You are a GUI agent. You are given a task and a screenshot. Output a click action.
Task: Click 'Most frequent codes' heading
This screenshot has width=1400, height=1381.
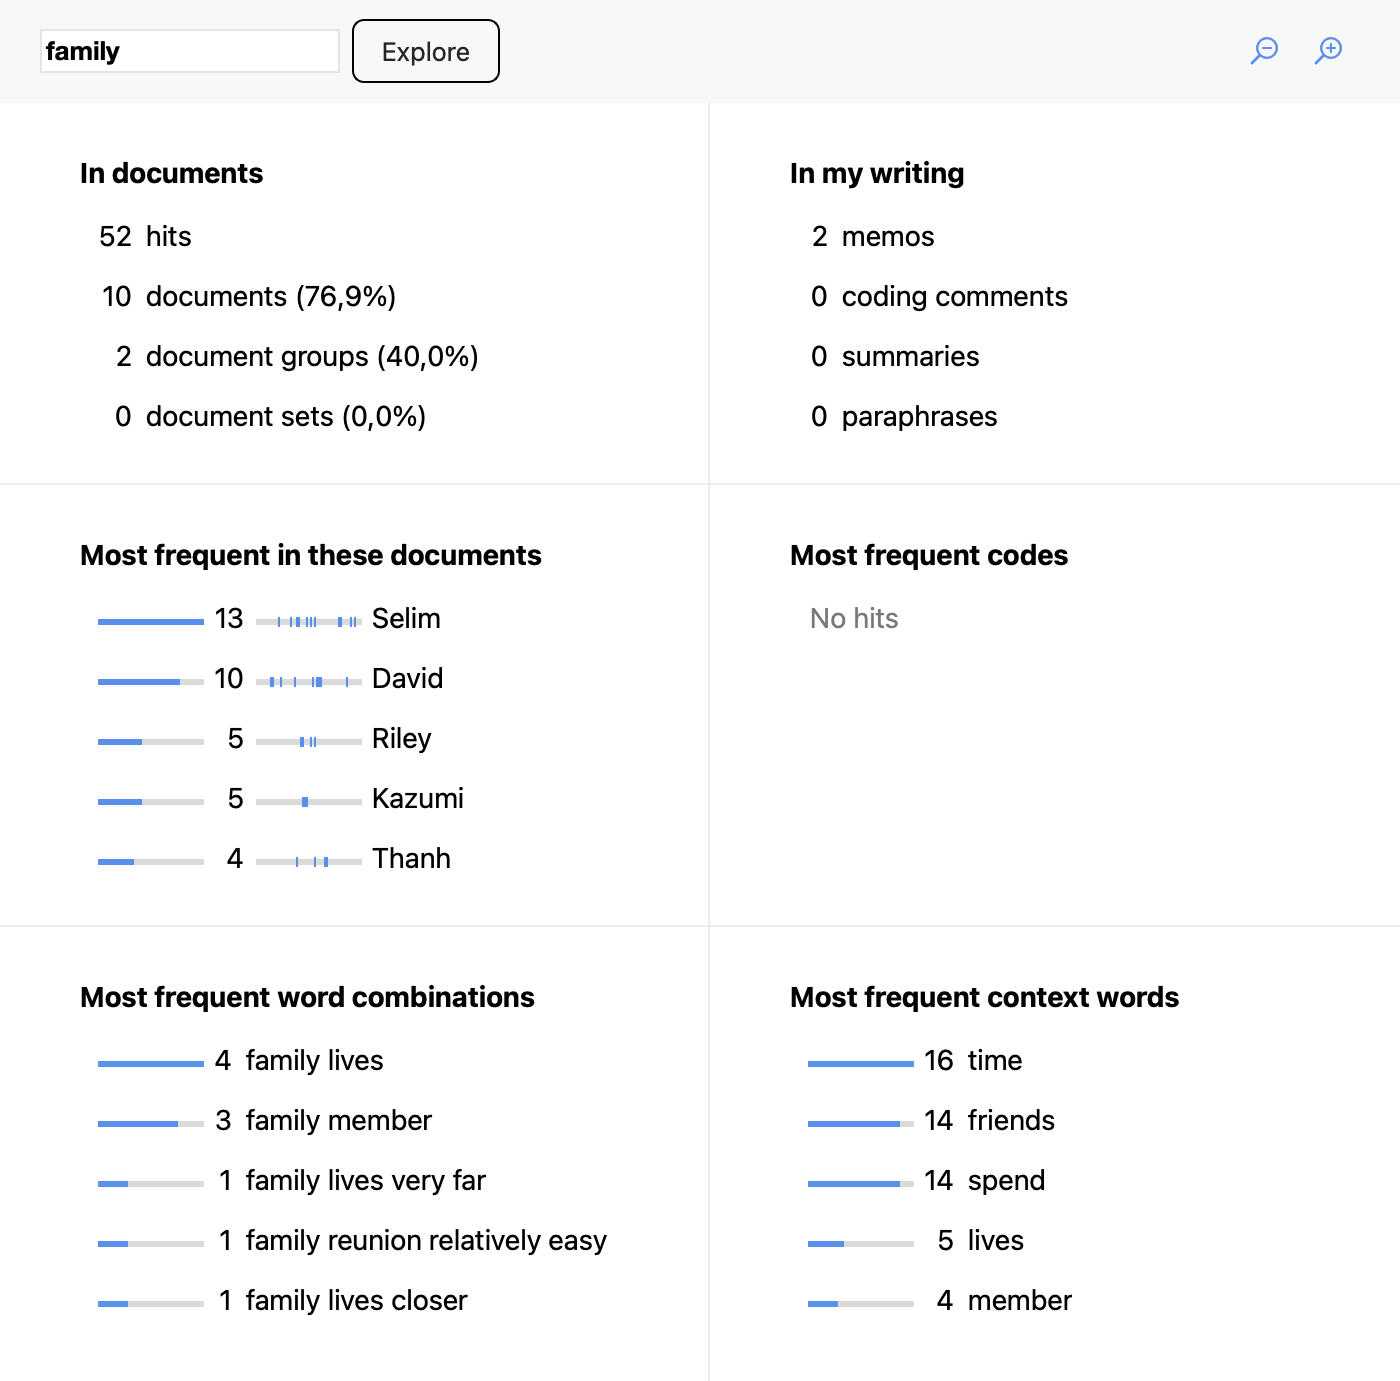929,556
